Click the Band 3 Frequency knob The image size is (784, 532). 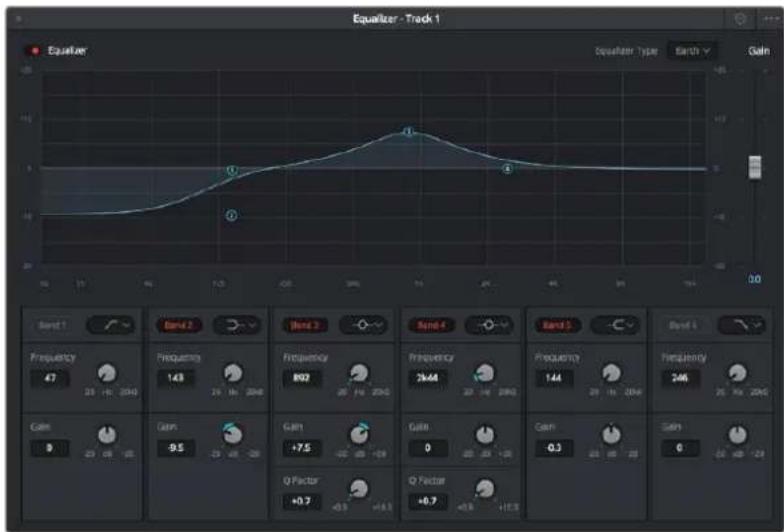point(358,373)
